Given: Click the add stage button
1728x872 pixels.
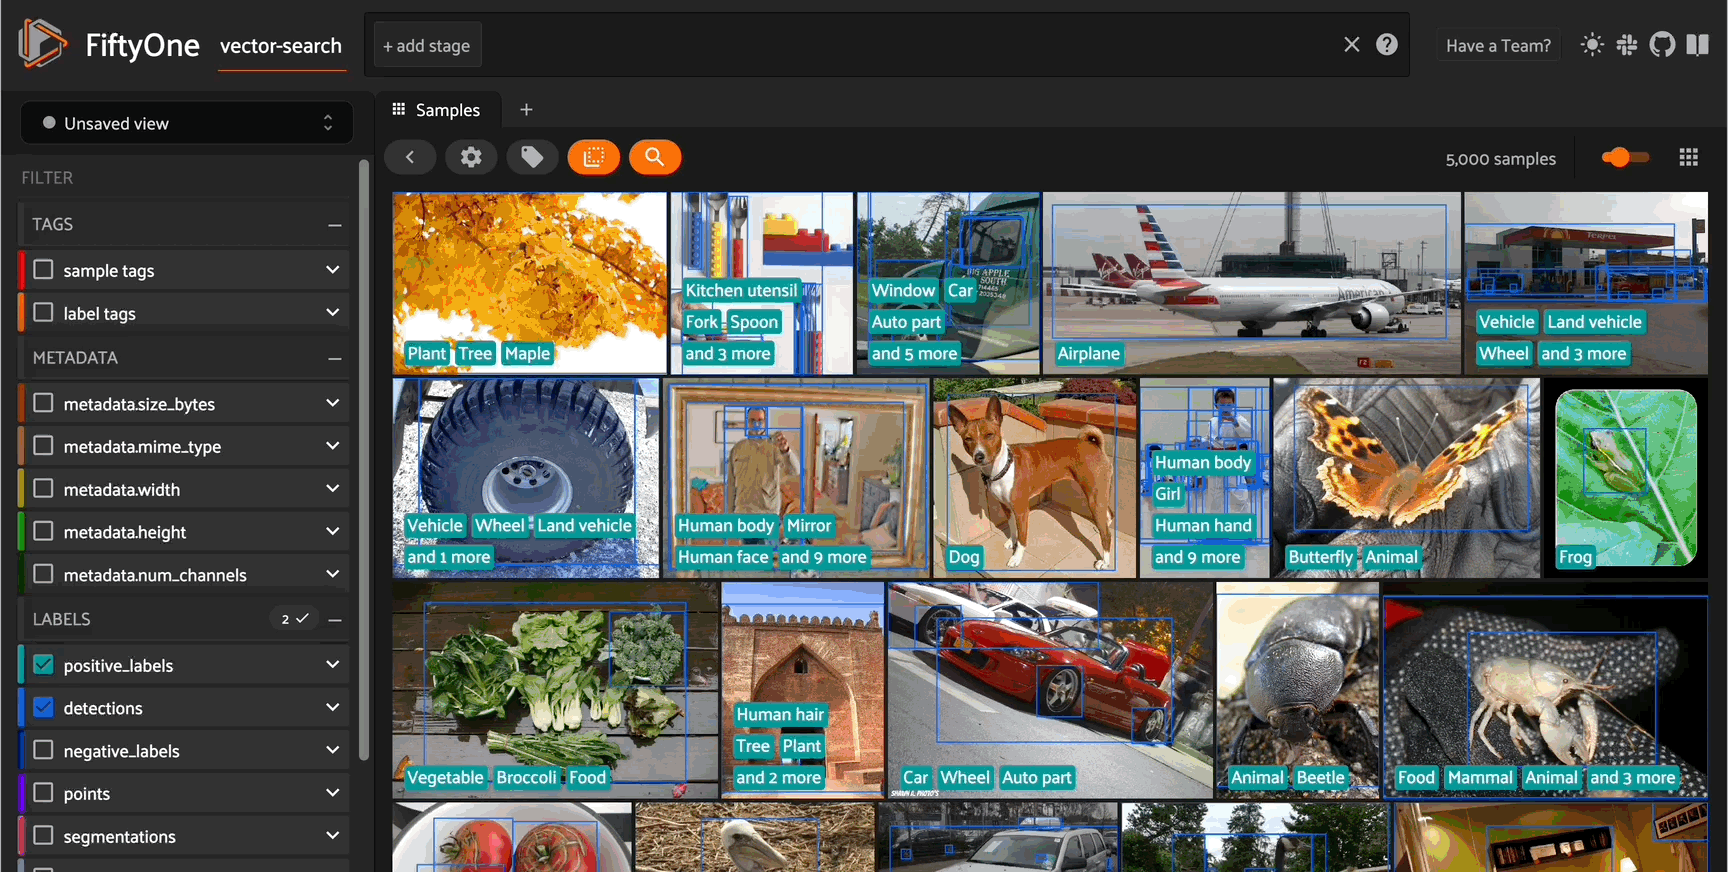Looking at the screenshot, I should click(427, 45).
